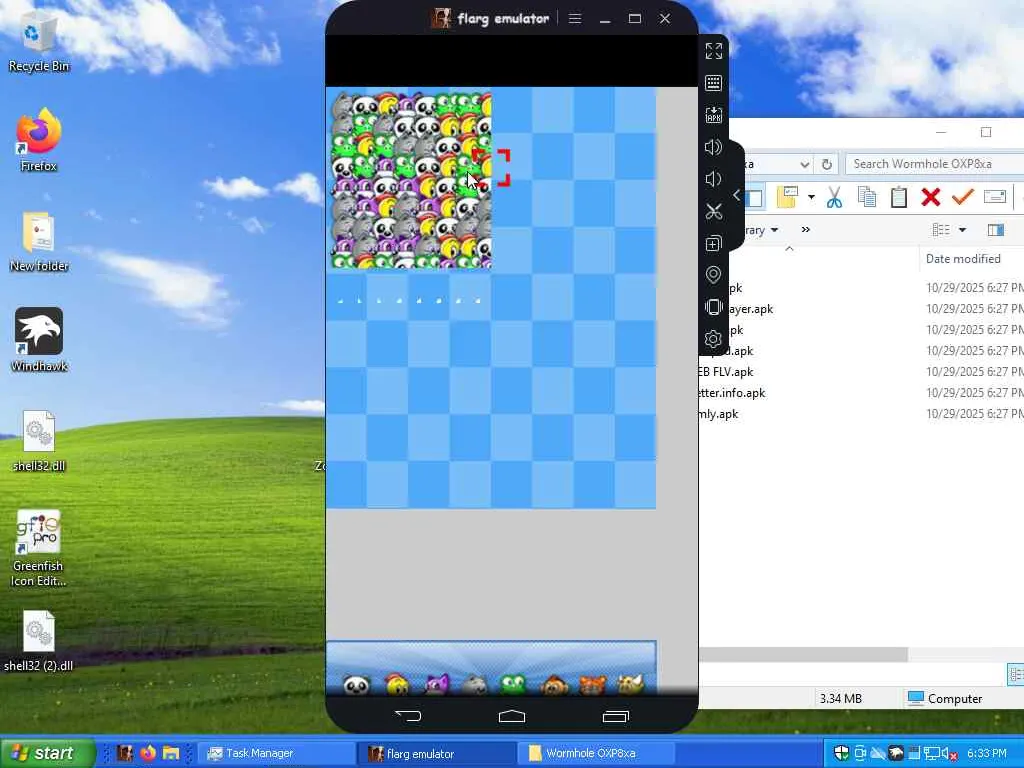Click the volume down icon in emulator sidebar
1024x768 pixels.
point(714,179)
